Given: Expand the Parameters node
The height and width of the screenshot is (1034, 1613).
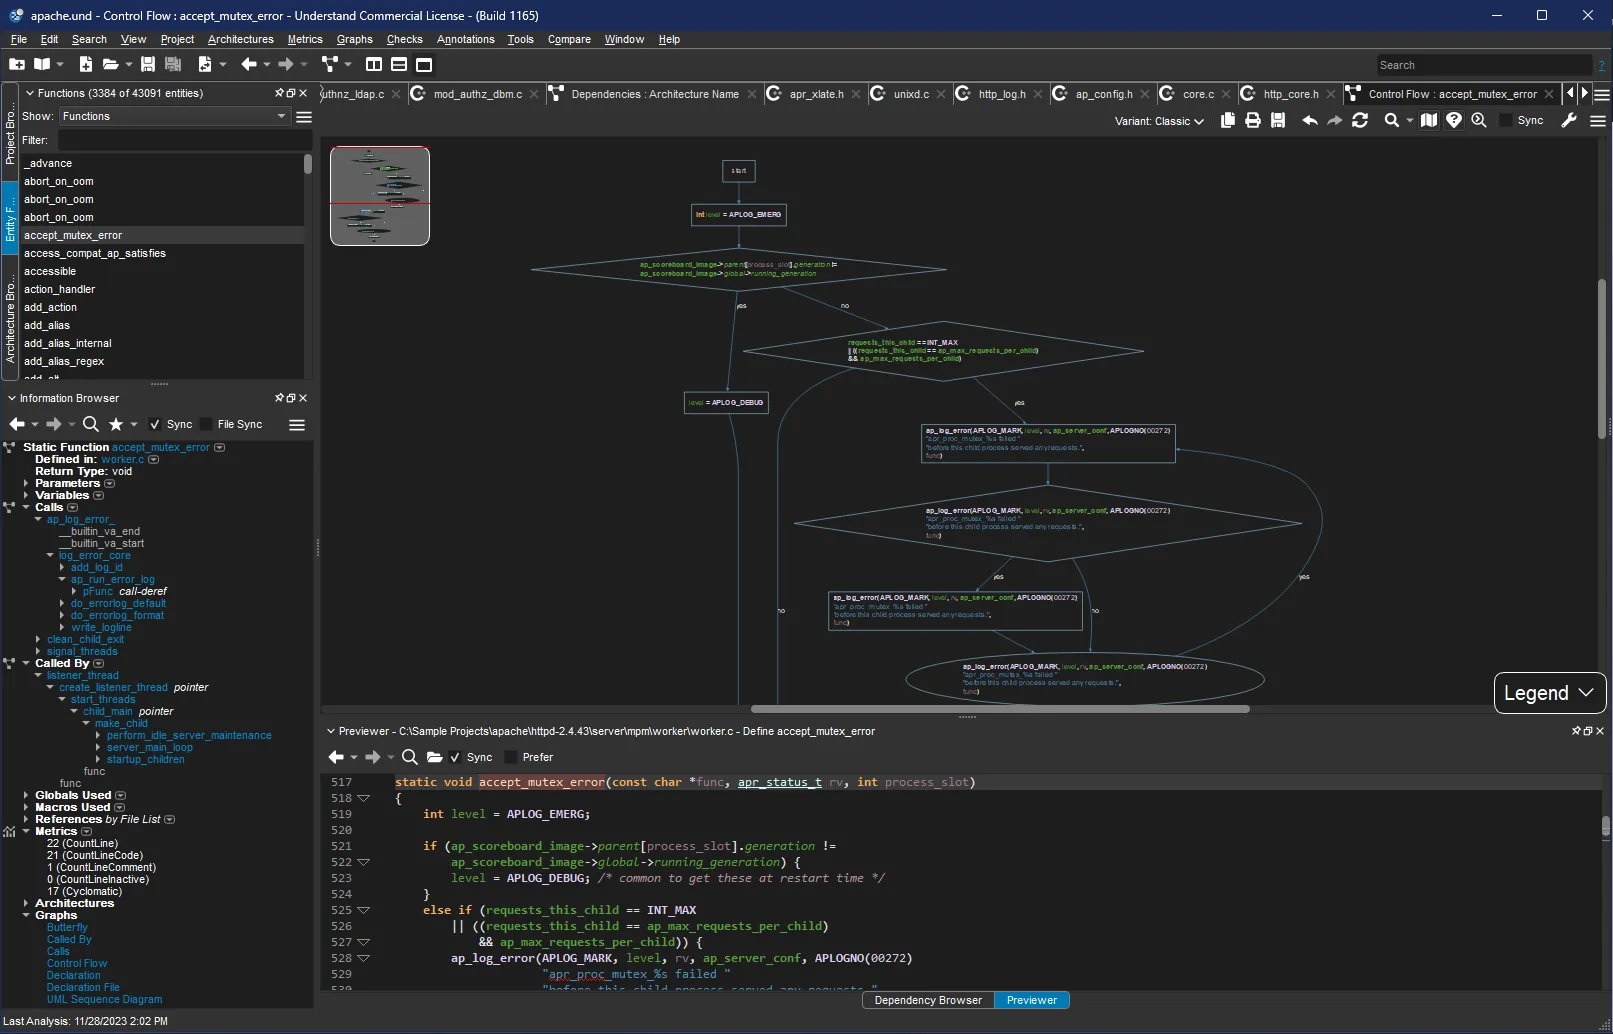Looking at the screenshot, I should (26, 483).
